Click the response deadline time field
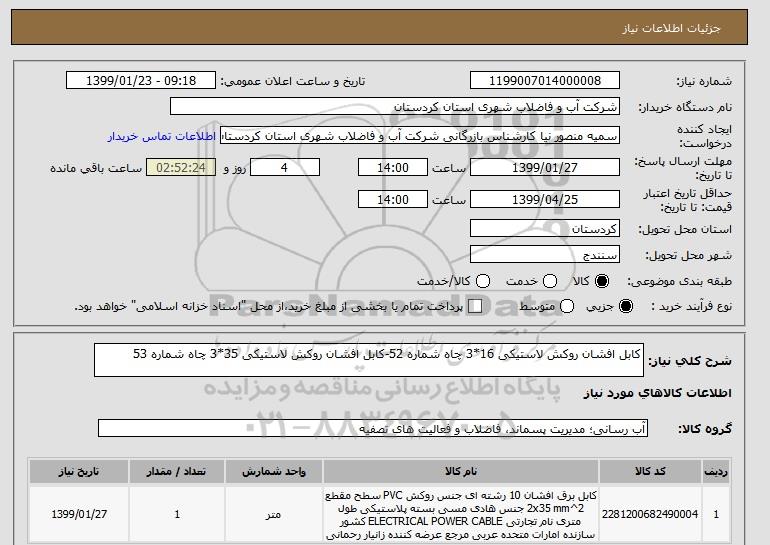 [393, 167]
